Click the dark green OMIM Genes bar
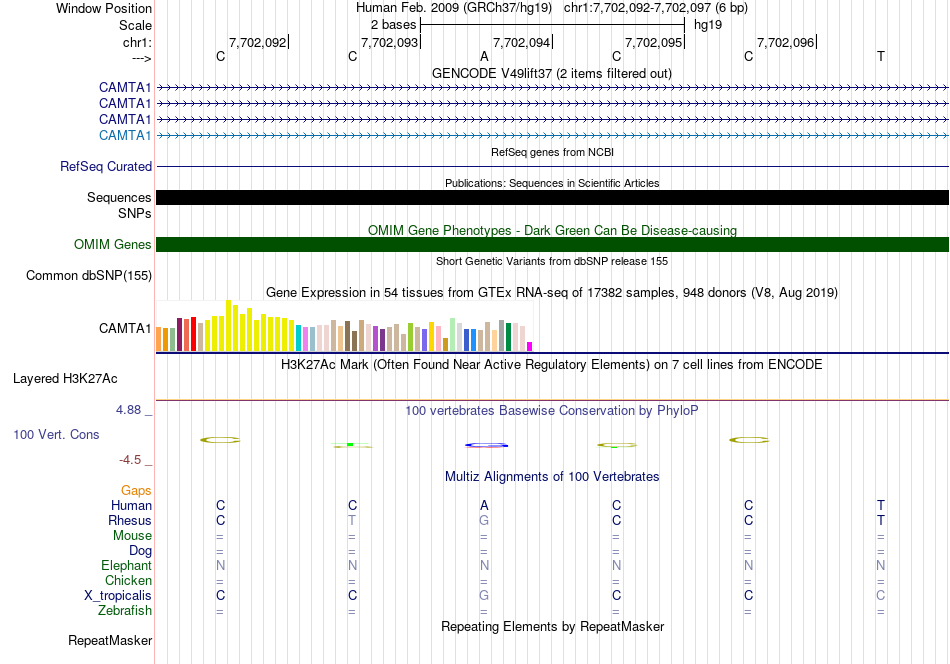Screen dimensions: 950x664 click(x=552, y=244)
